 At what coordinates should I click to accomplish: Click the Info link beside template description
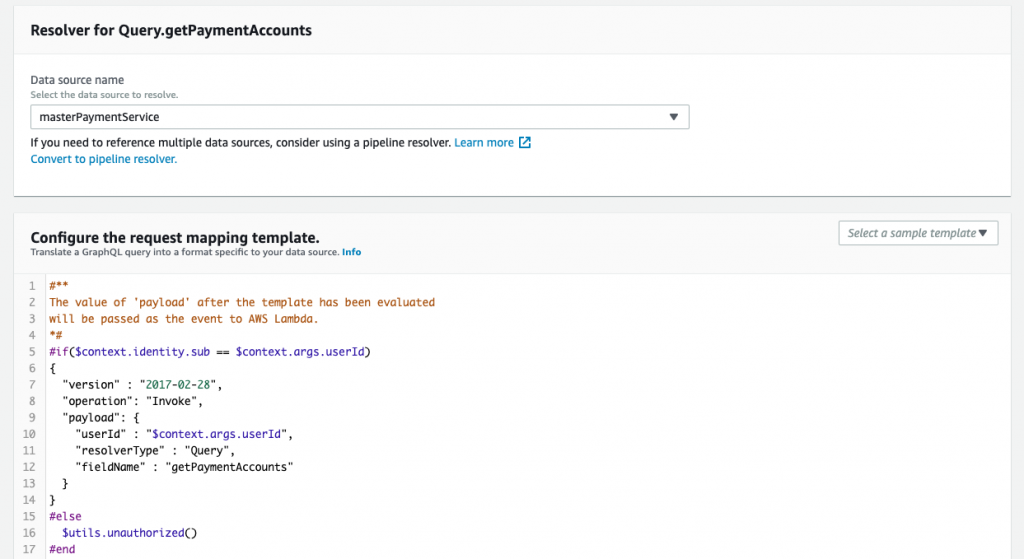pos(351,252)
